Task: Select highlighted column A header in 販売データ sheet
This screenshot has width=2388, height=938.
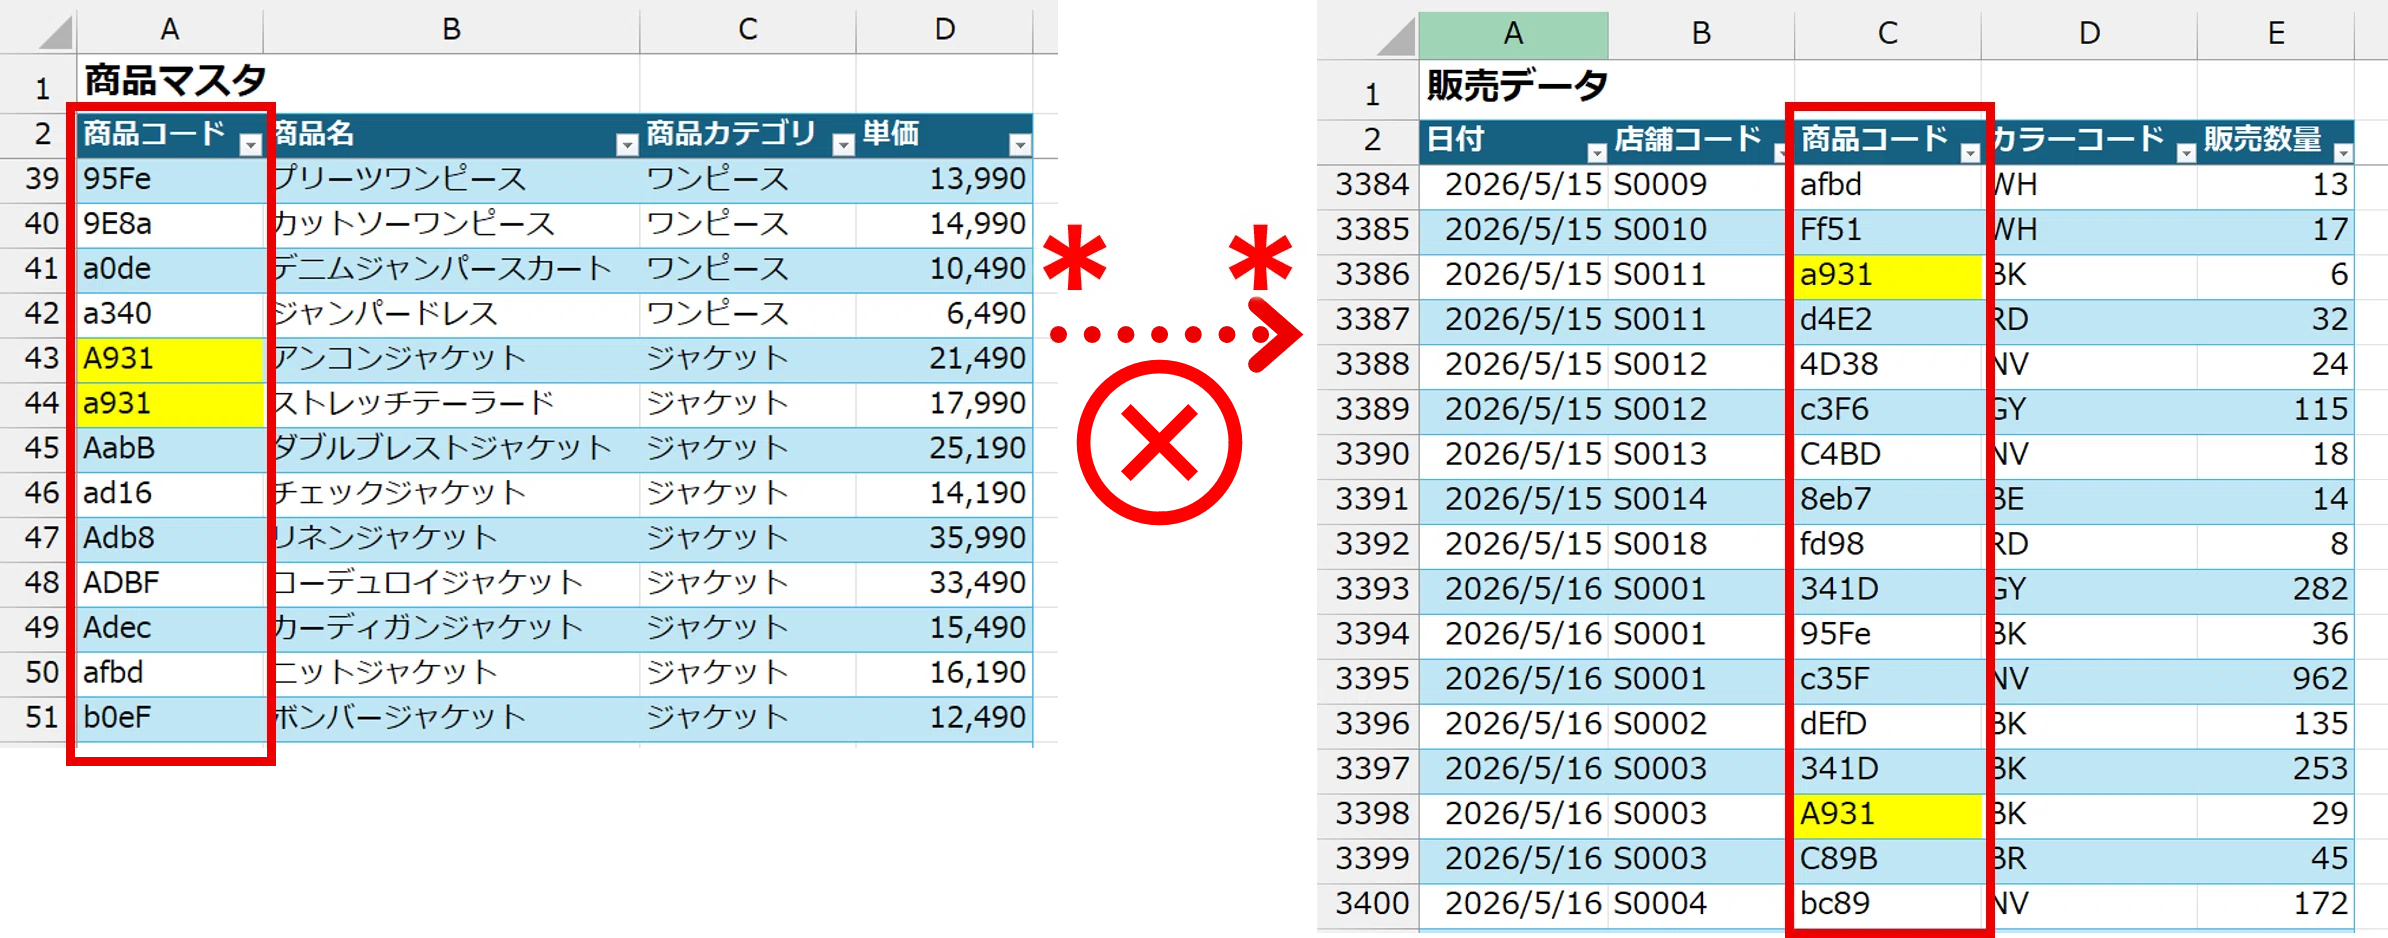Action: 1513,35
